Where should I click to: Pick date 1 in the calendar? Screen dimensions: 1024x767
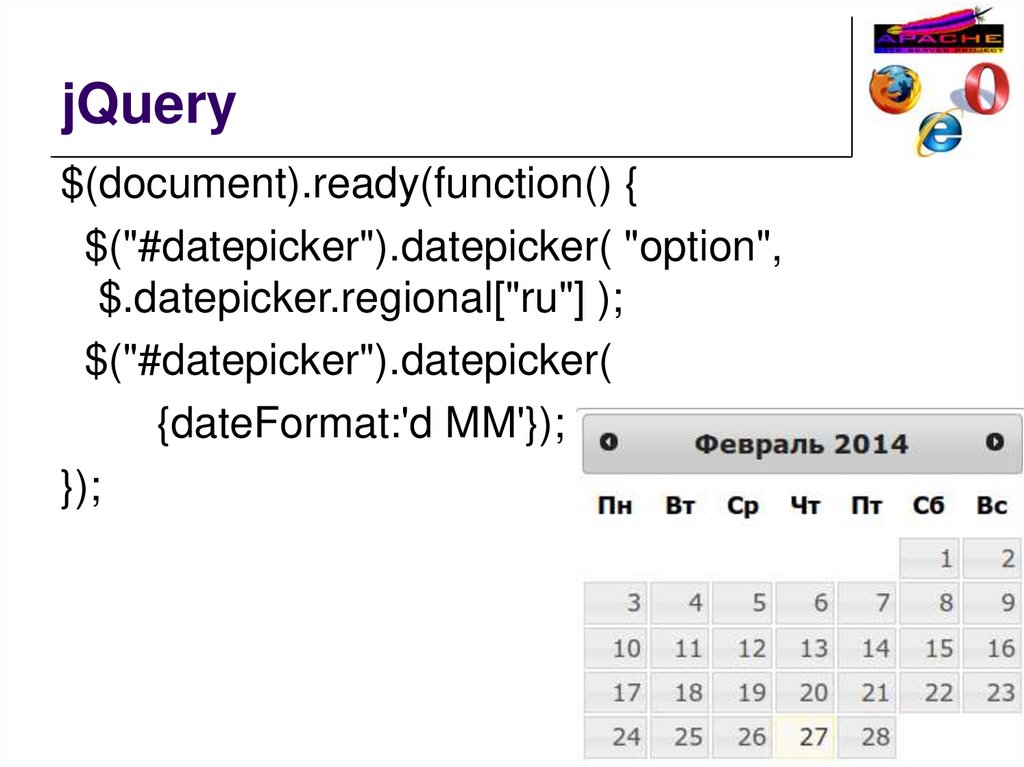(930, 558)
